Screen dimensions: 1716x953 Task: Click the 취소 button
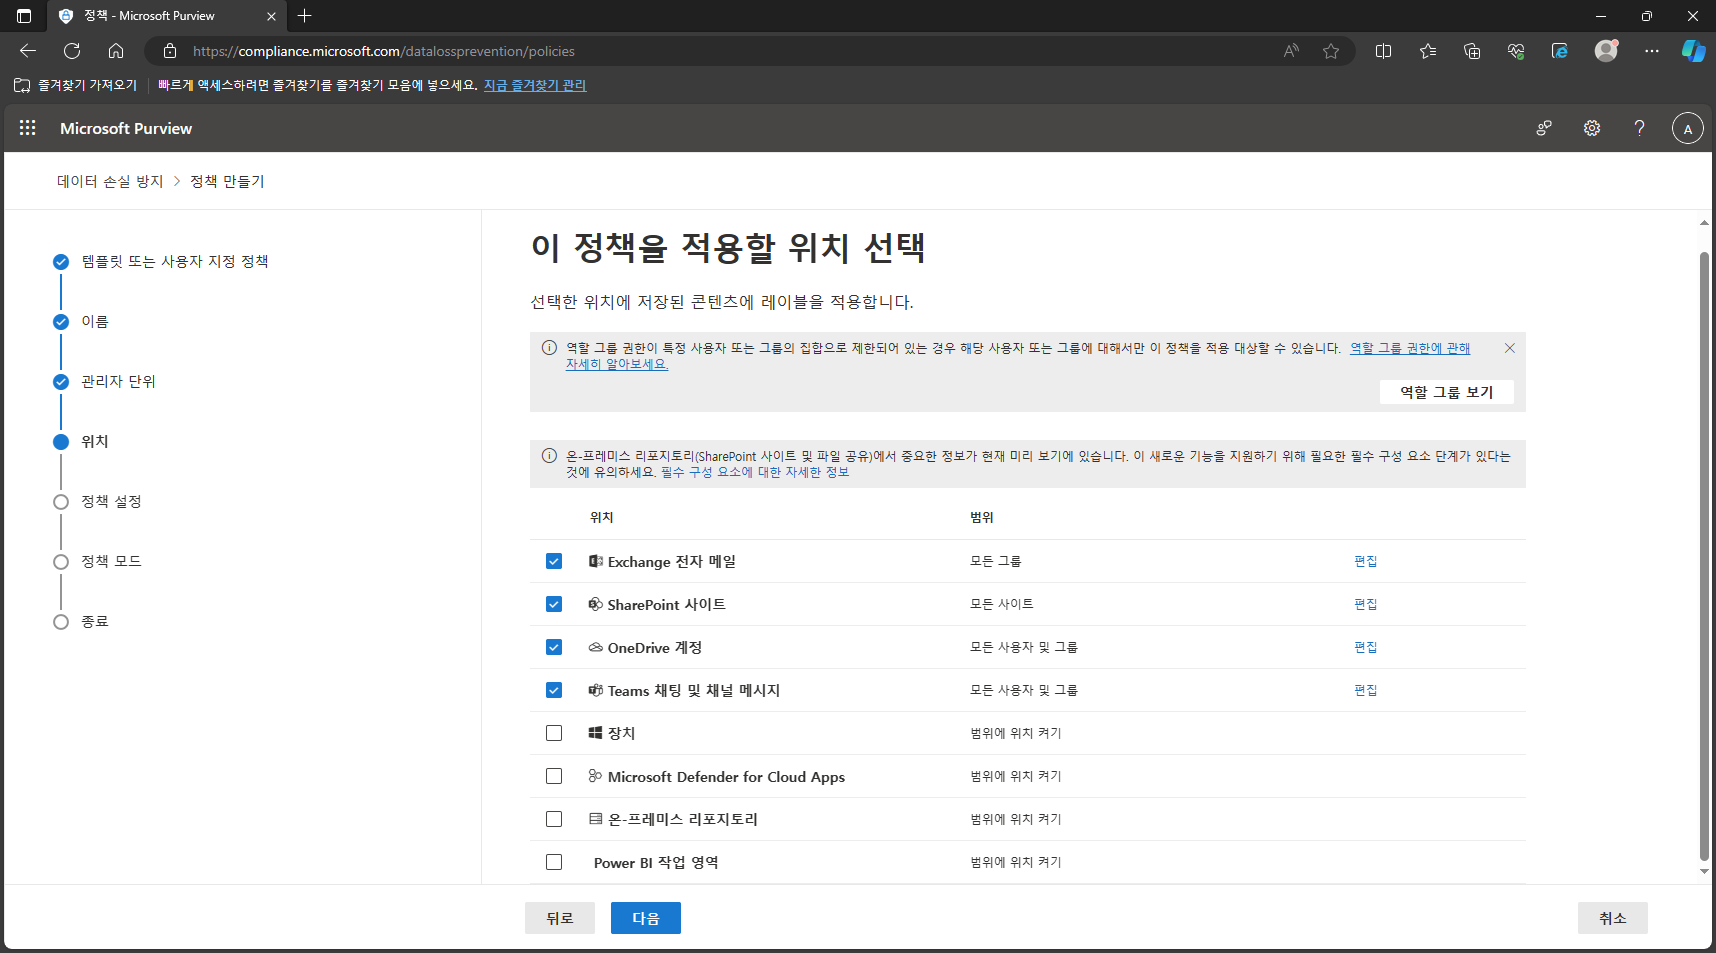(1613, 918)
